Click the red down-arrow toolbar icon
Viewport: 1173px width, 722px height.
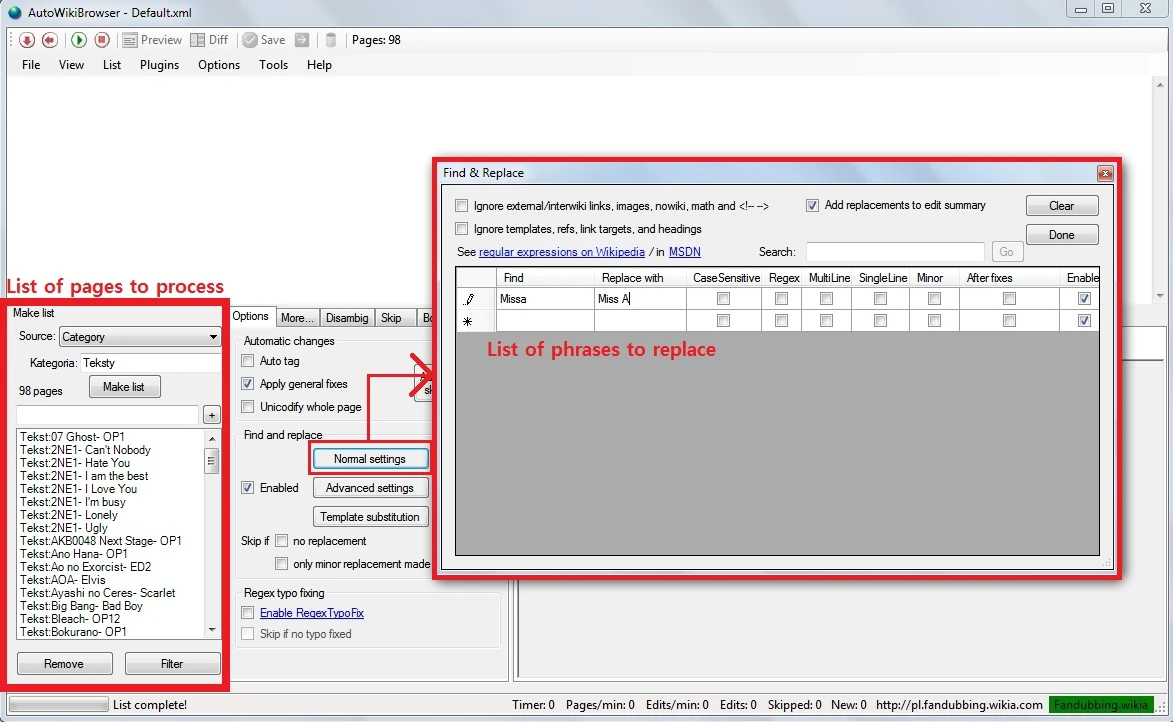27,40
